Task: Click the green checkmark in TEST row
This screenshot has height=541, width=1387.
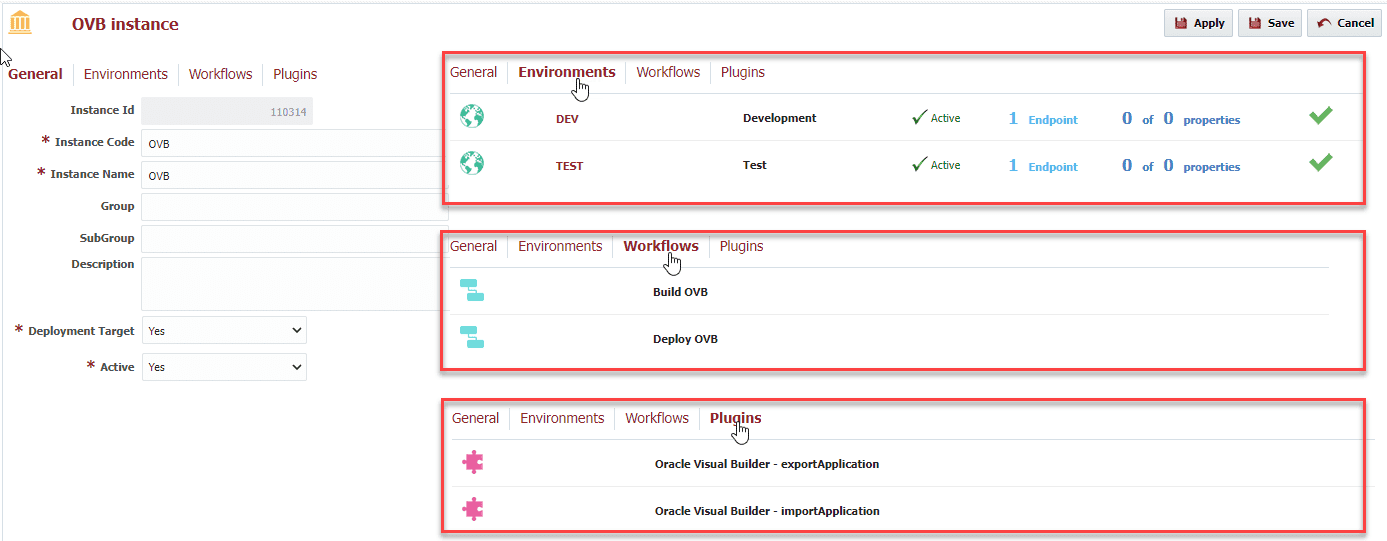Action: click(1321, 162)
